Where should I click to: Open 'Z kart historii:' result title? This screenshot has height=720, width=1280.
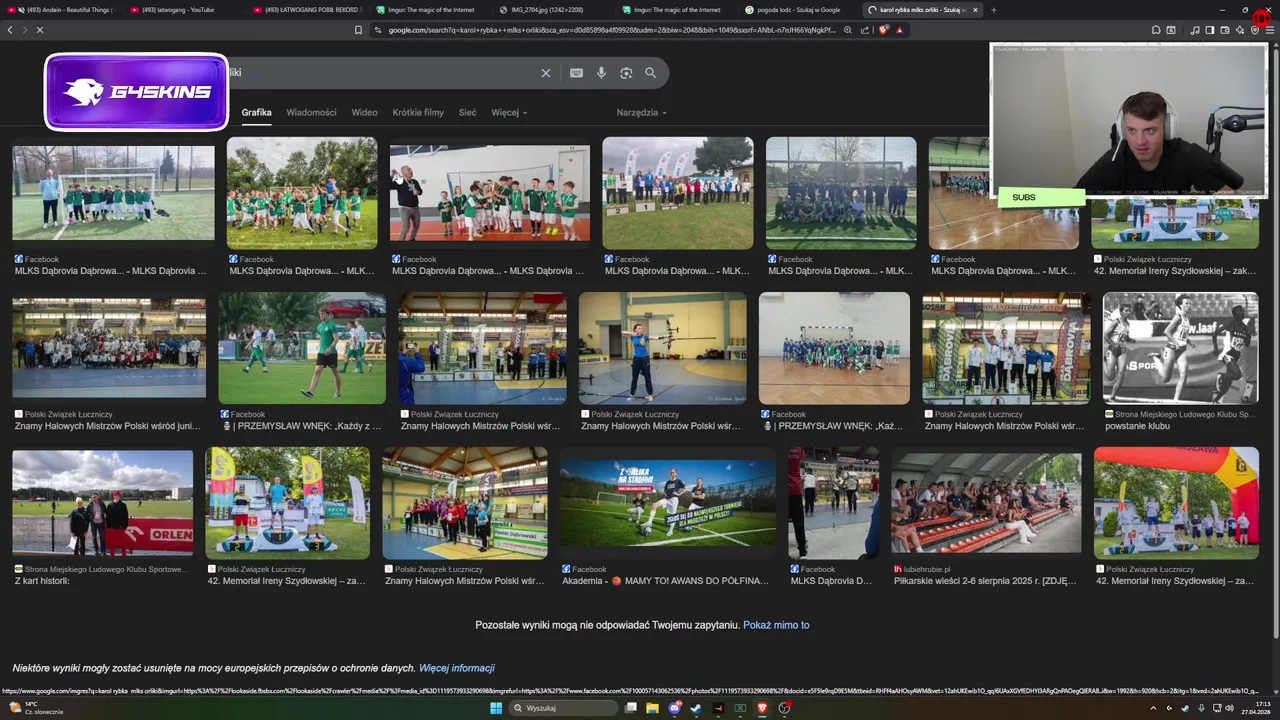[42, 581]
